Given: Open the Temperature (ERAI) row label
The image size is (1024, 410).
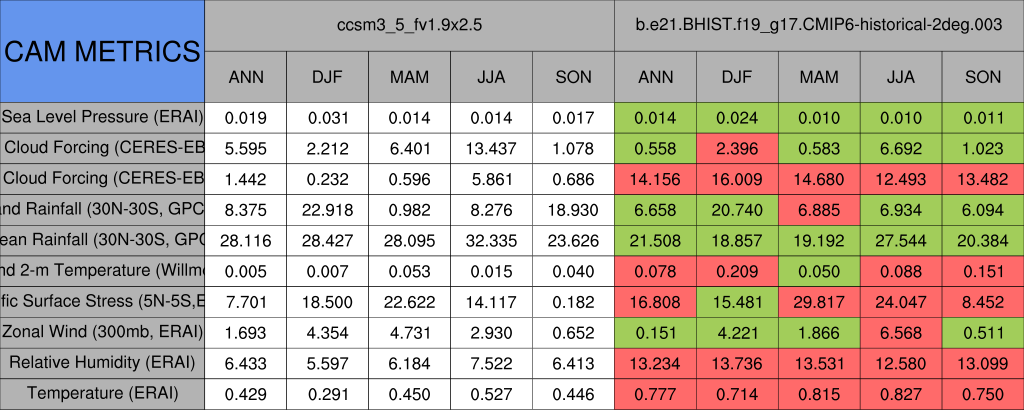Looking at the screenshot, I should [102, 393].
